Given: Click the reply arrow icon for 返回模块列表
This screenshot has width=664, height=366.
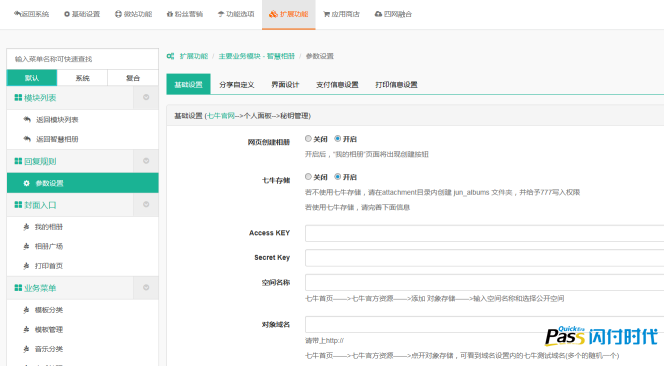Looking at the screenshot, I should point(27,119).
